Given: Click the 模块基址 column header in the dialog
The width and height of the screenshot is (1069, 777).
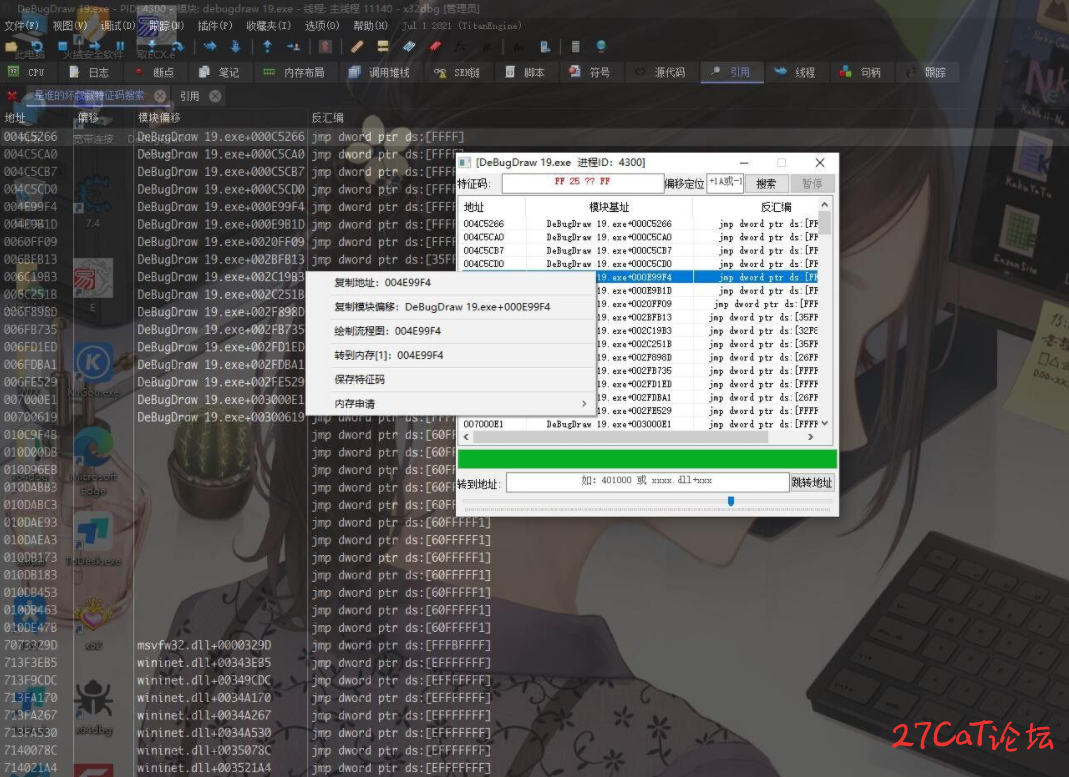Looking at the screenshot, I should click(x=609, y=207).
